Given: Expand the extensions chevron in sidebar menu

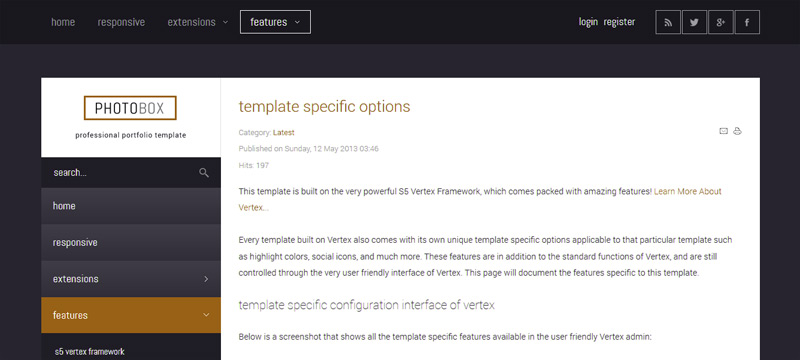Looking at the screenshot, I should pos(206,279).
